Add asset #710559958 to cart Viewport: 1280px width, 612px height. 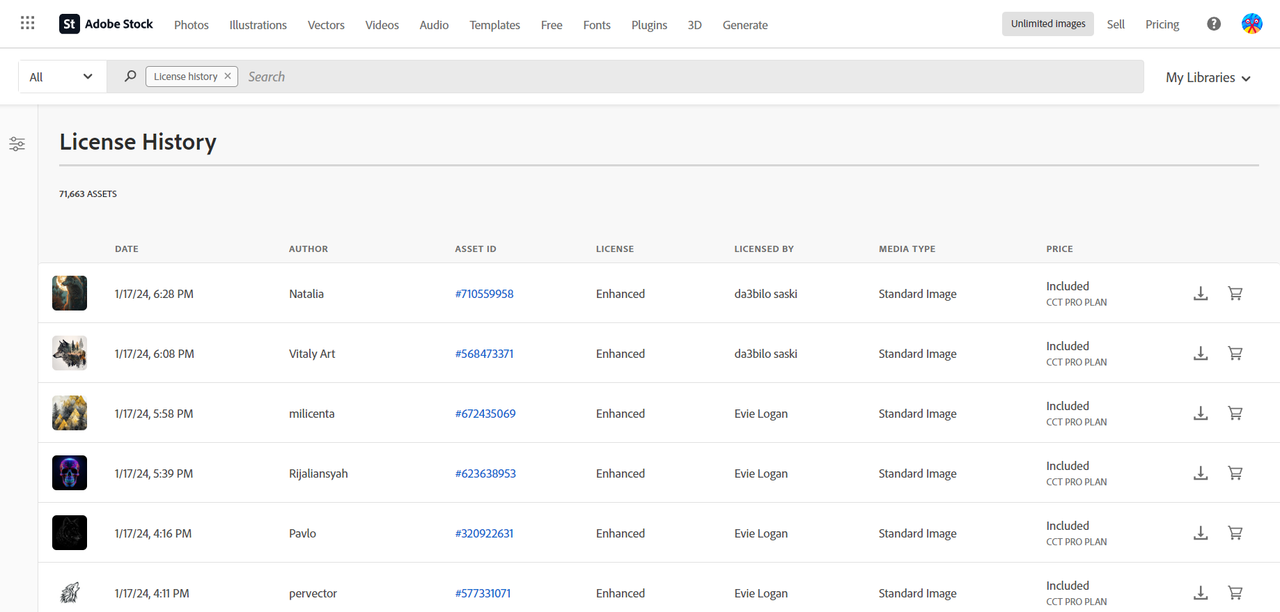1235,294
